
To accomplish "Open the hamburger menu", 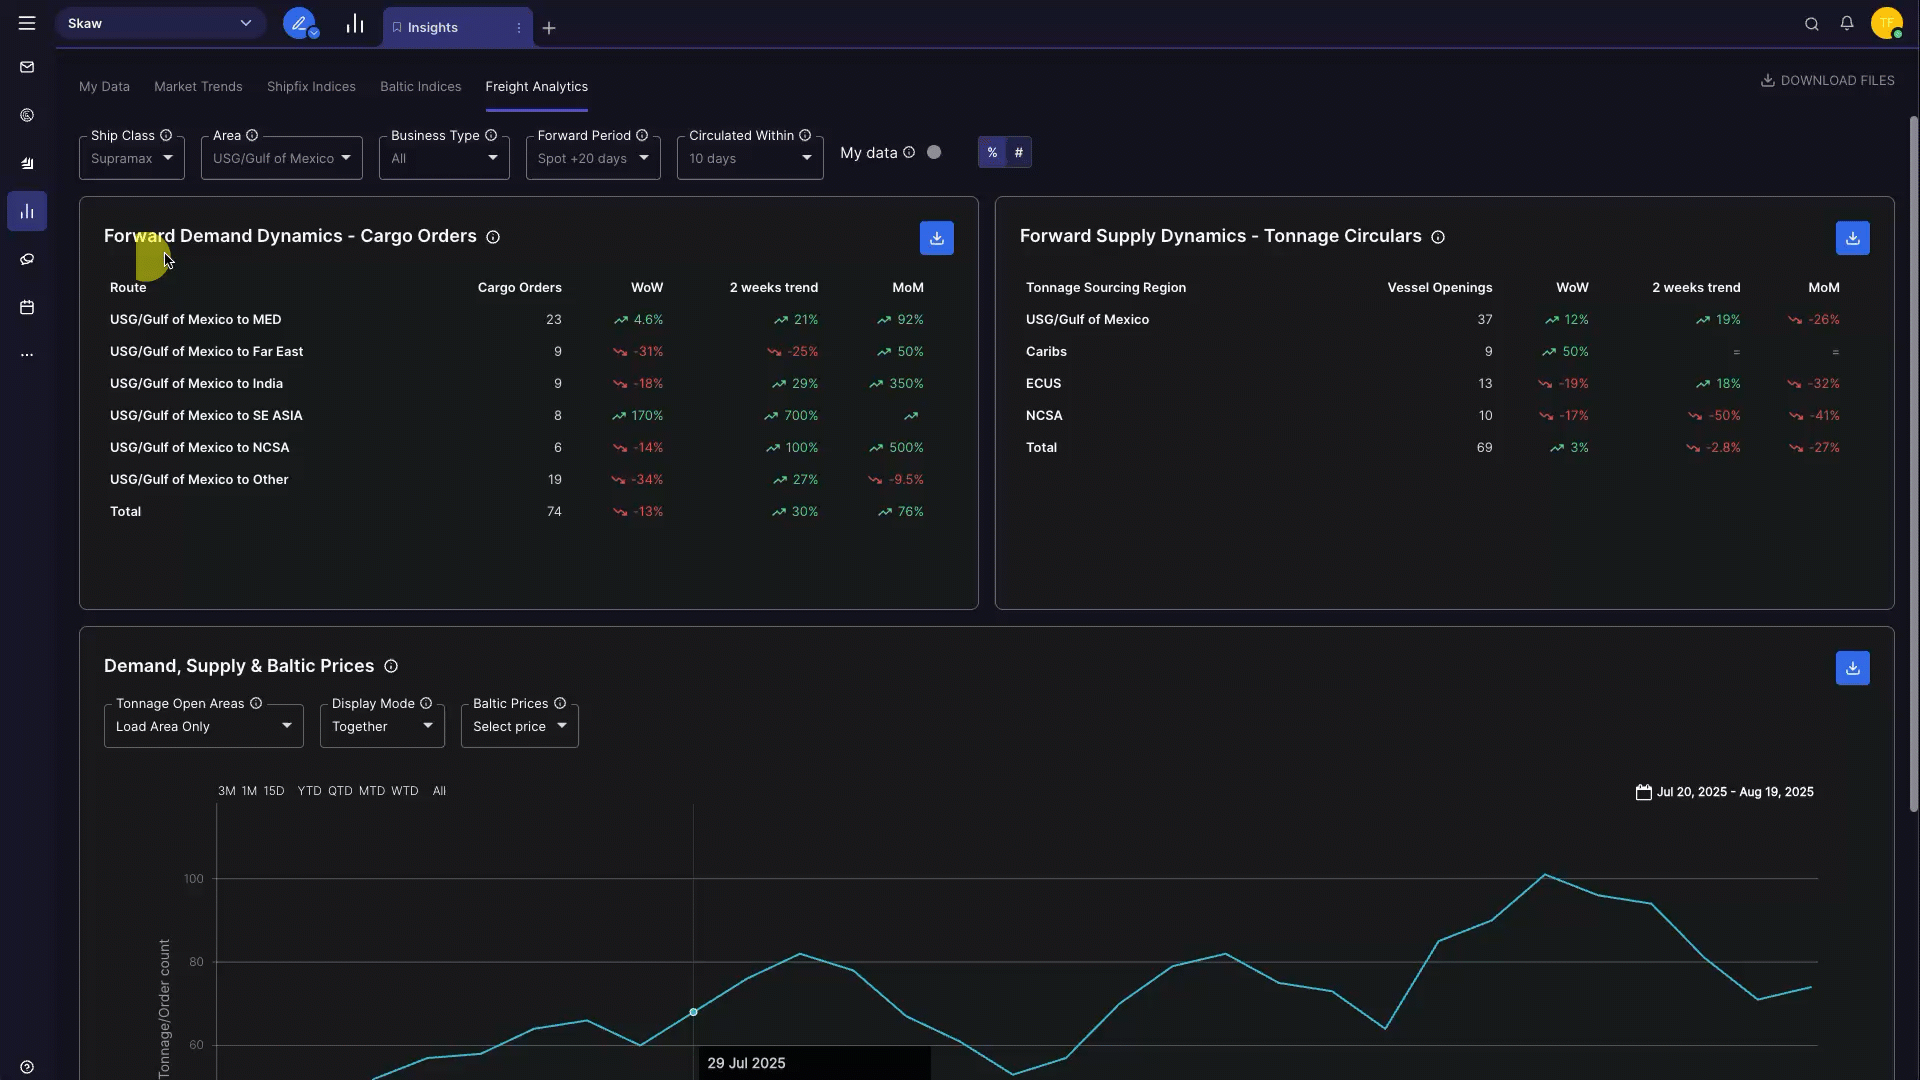I will (x=27, y=22).
